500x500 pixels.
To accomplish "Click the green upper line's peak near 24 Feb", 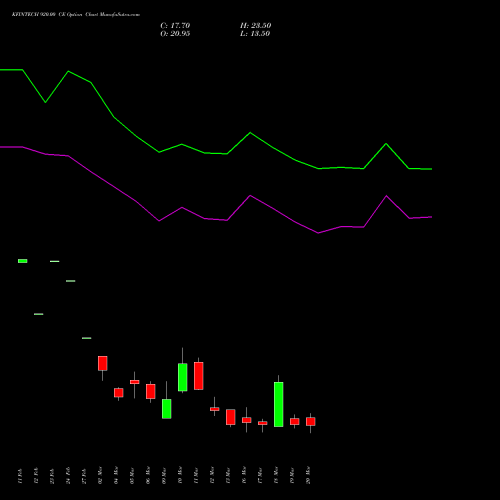I will click(68, 71).
